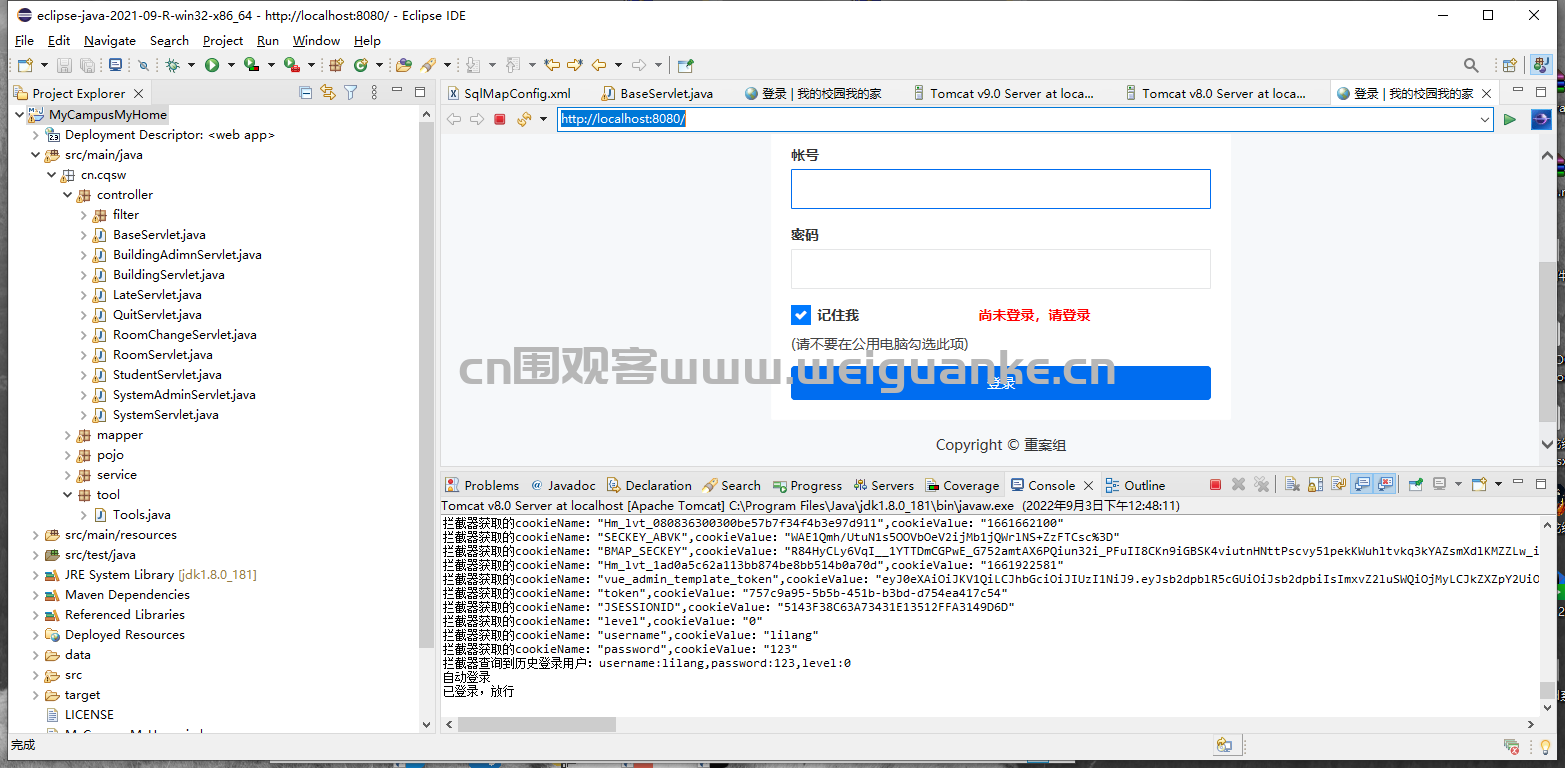Toggle Show Console on Standard Out
1565x768 pixels.
[x=1362, y=485]
